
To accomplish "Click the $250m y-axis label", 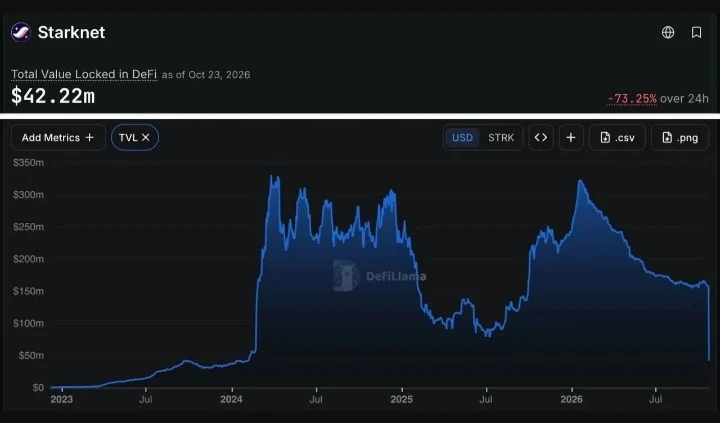I will tap(28, 227).
